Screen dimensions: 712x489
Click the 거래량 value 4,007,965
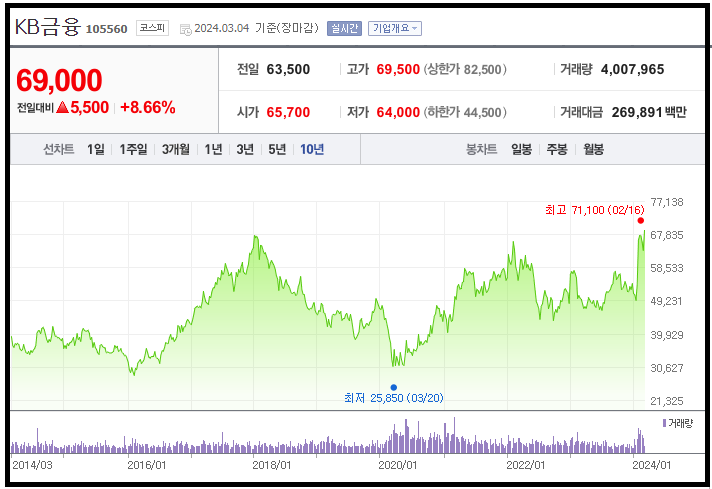pyautogui.click(x=632, y=69)
